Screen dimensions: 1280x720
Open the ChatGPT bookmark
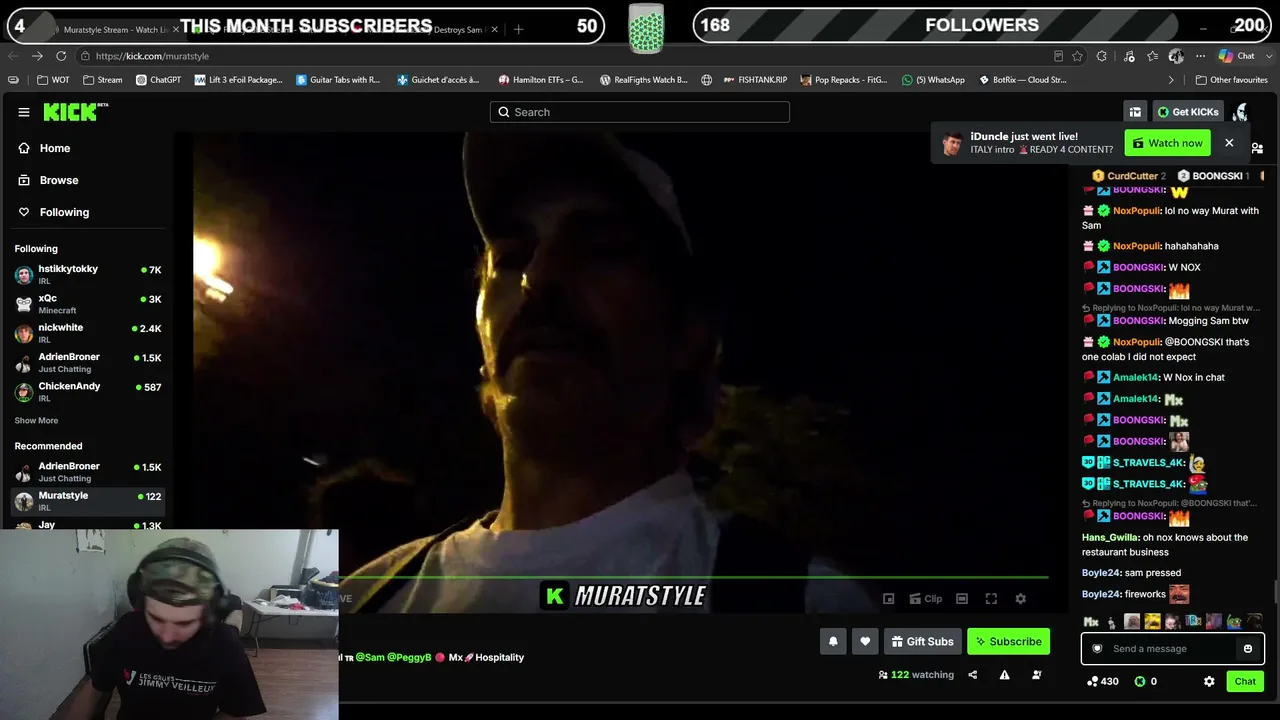click(x=158, y=80)
